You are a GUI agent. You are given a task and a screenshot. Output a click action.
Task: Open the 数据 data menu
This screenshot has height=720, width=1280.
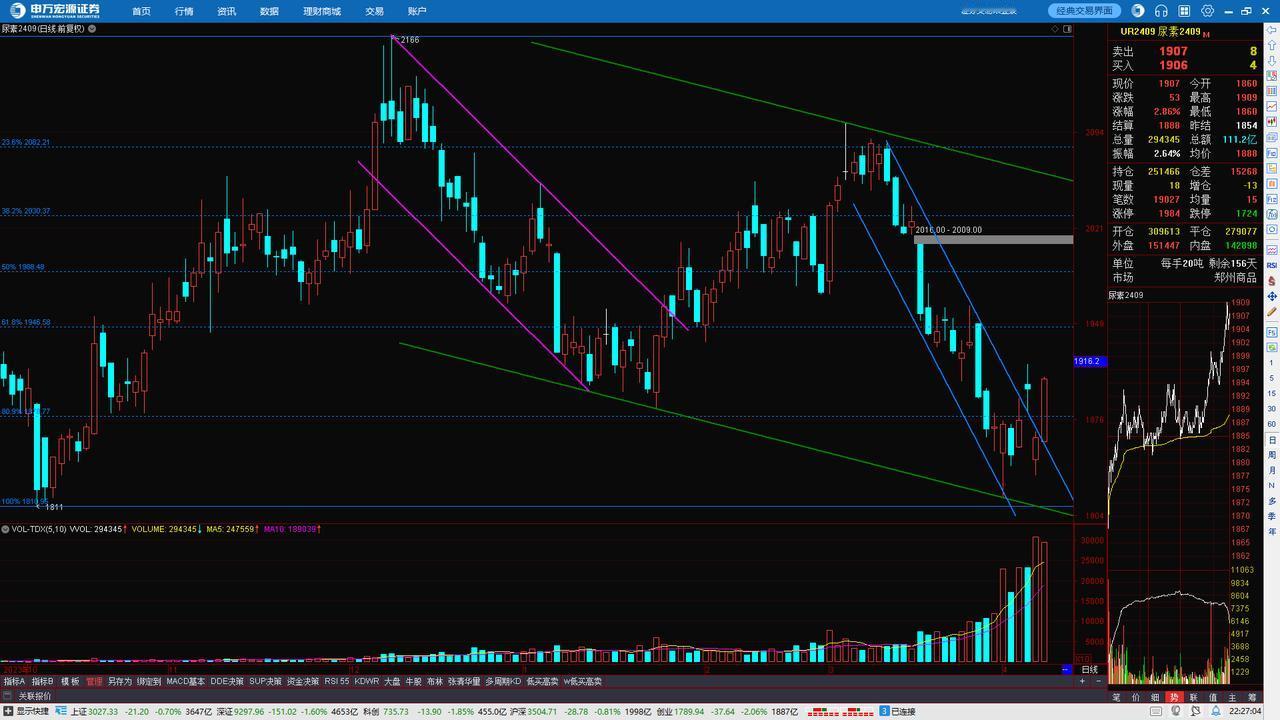click(269, 11)
